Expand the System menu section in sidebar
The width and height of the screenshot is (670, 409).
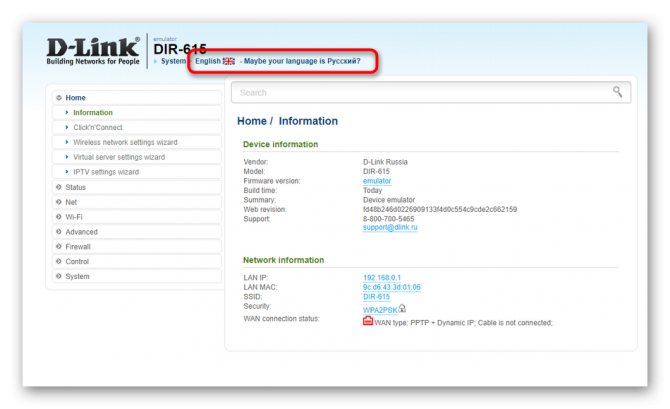137,277
